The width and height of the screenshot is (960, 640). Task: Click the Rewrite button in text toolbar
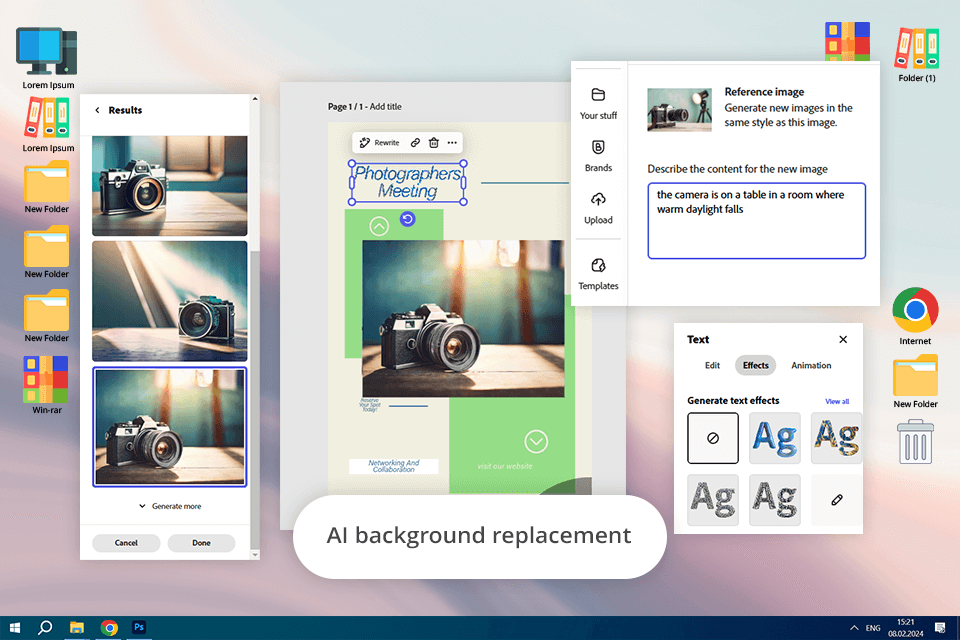380,143
